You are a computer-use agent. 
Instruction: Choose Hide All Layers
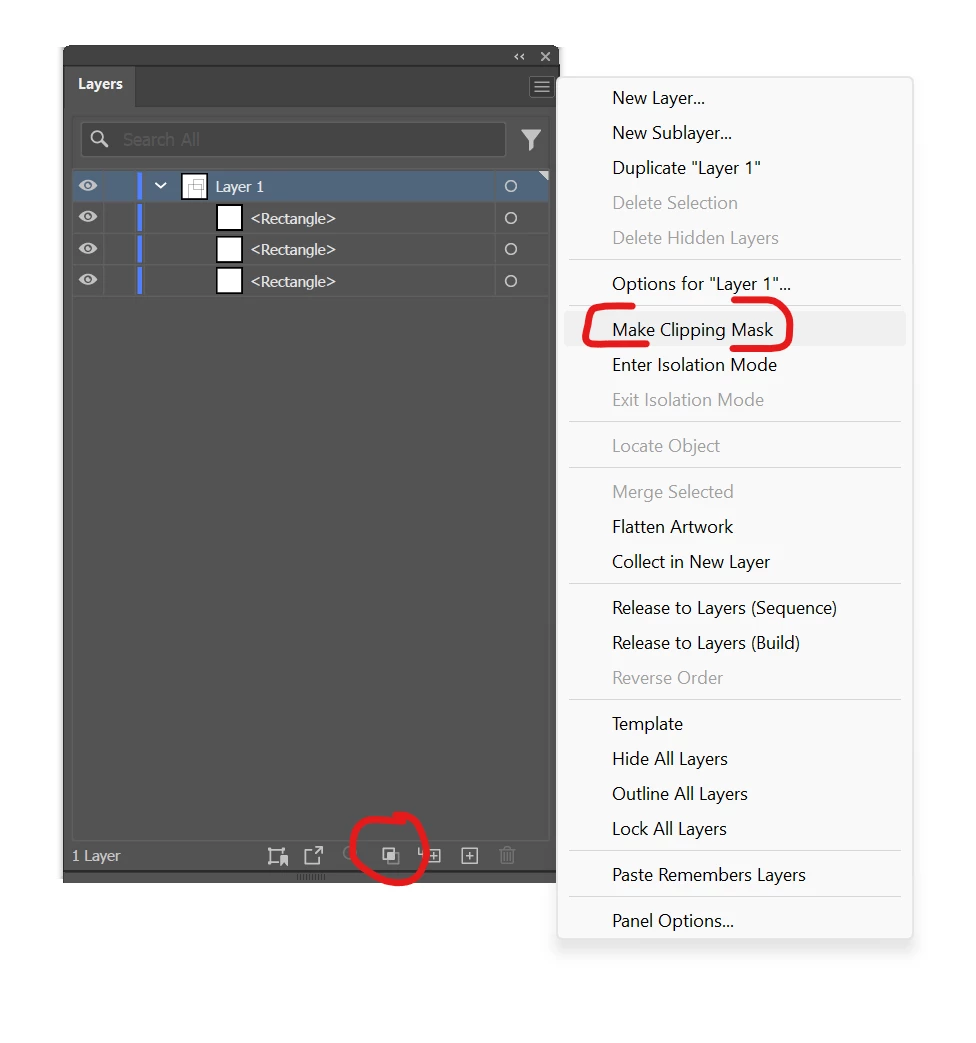[x=670, y=759]
